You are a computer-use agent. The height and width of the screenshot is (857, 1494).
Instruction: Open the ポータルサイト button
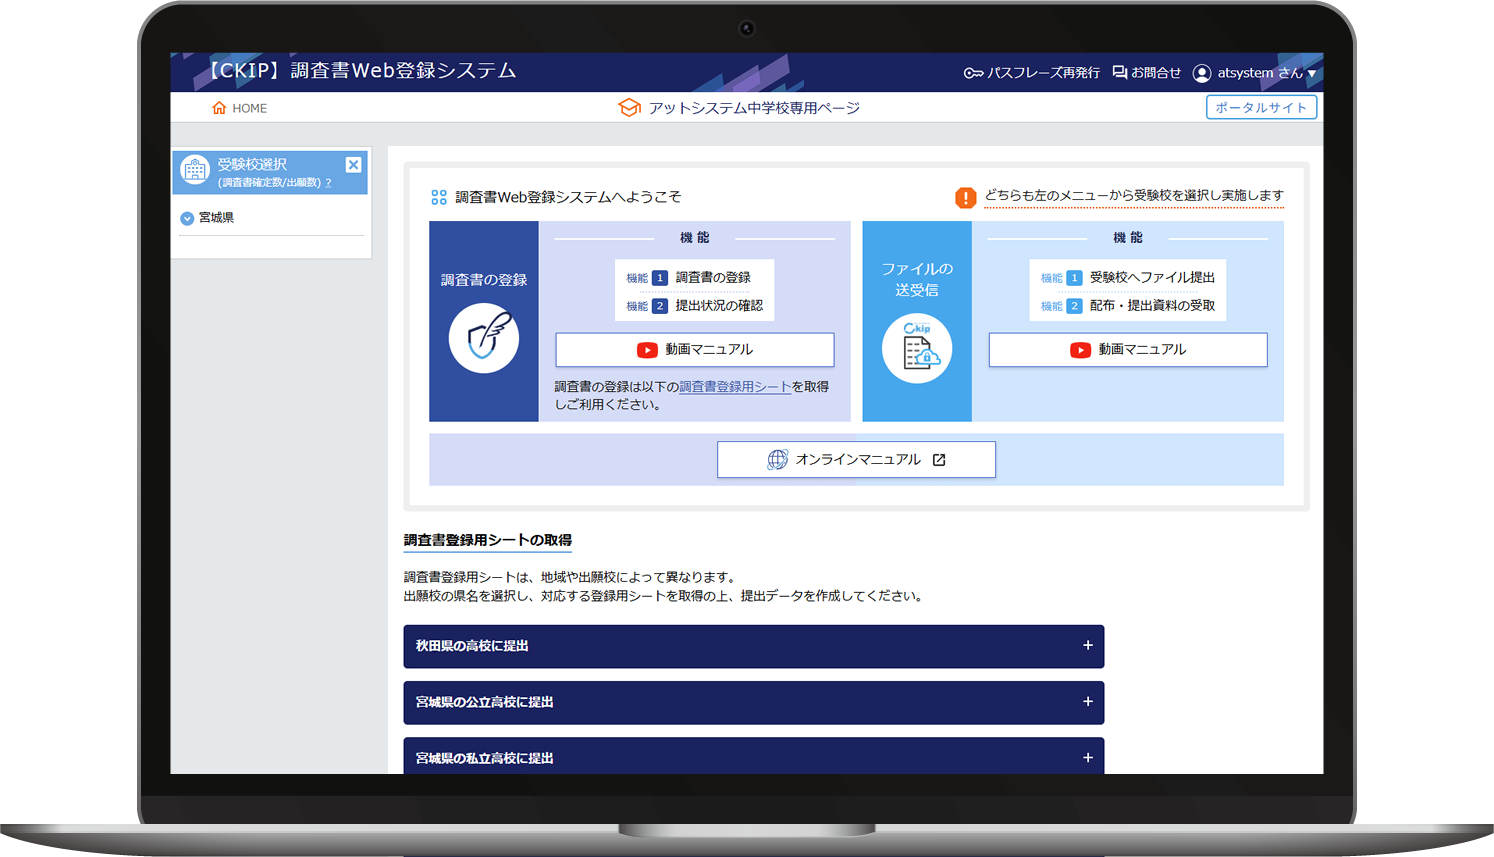pos(1261,108)
